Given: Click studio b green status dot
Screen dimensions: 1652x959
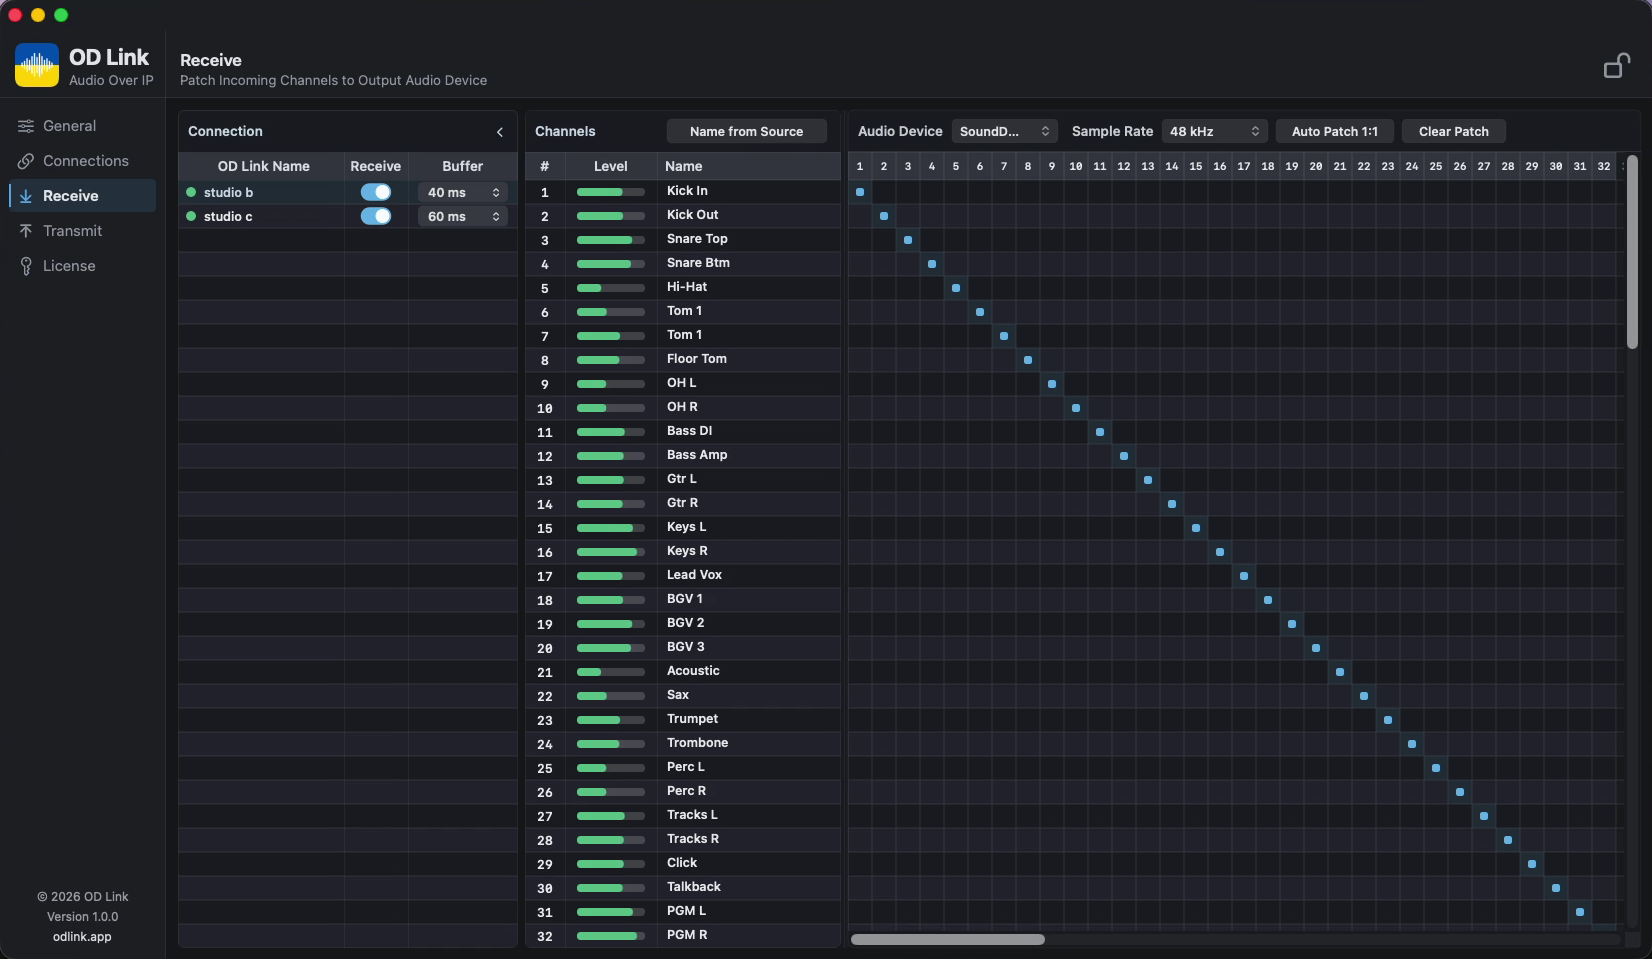Looking at the screenshot, I should pos(191,192).
